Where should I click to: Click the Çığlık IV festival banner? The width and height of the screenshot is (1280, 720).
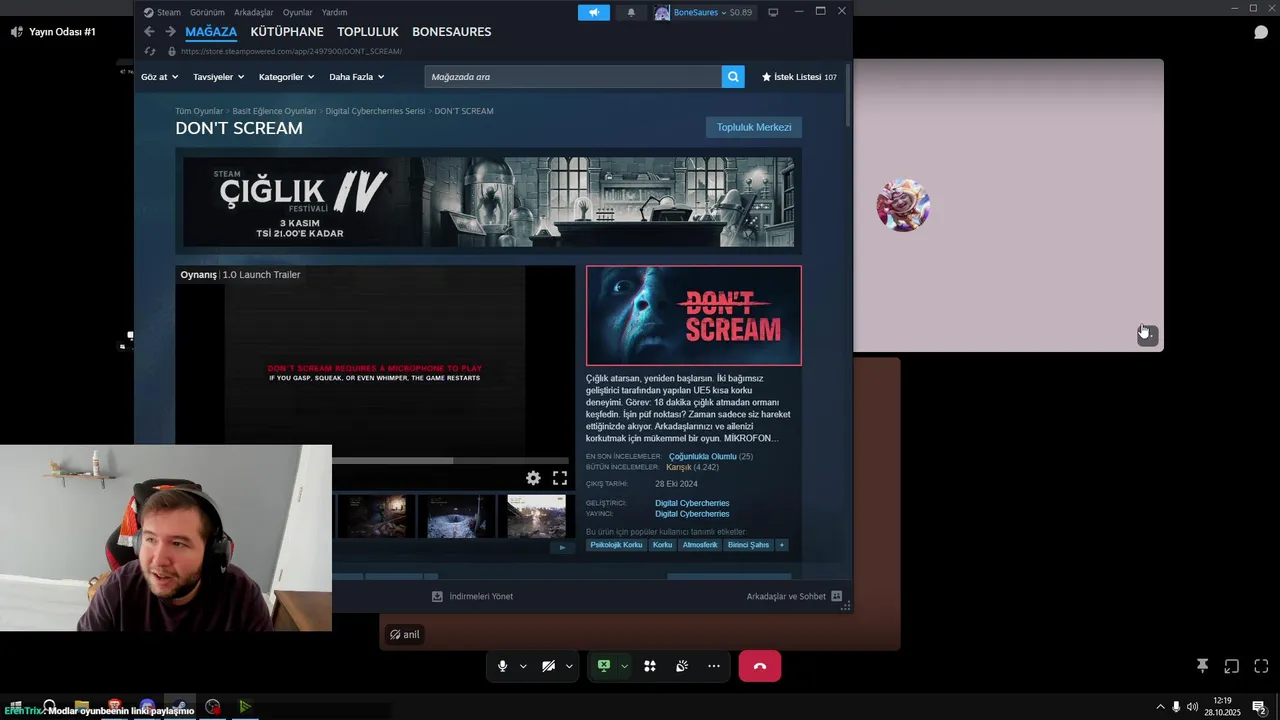coord(488,201)
